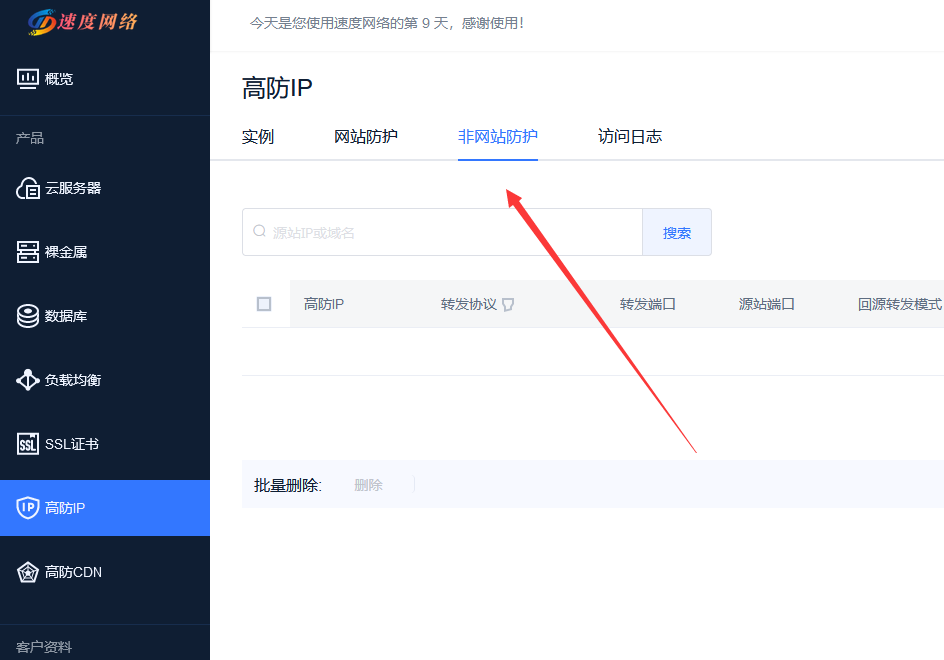Open the 数据库 sidebar entry
944x660 pixels.
click(x=105, y=316)
